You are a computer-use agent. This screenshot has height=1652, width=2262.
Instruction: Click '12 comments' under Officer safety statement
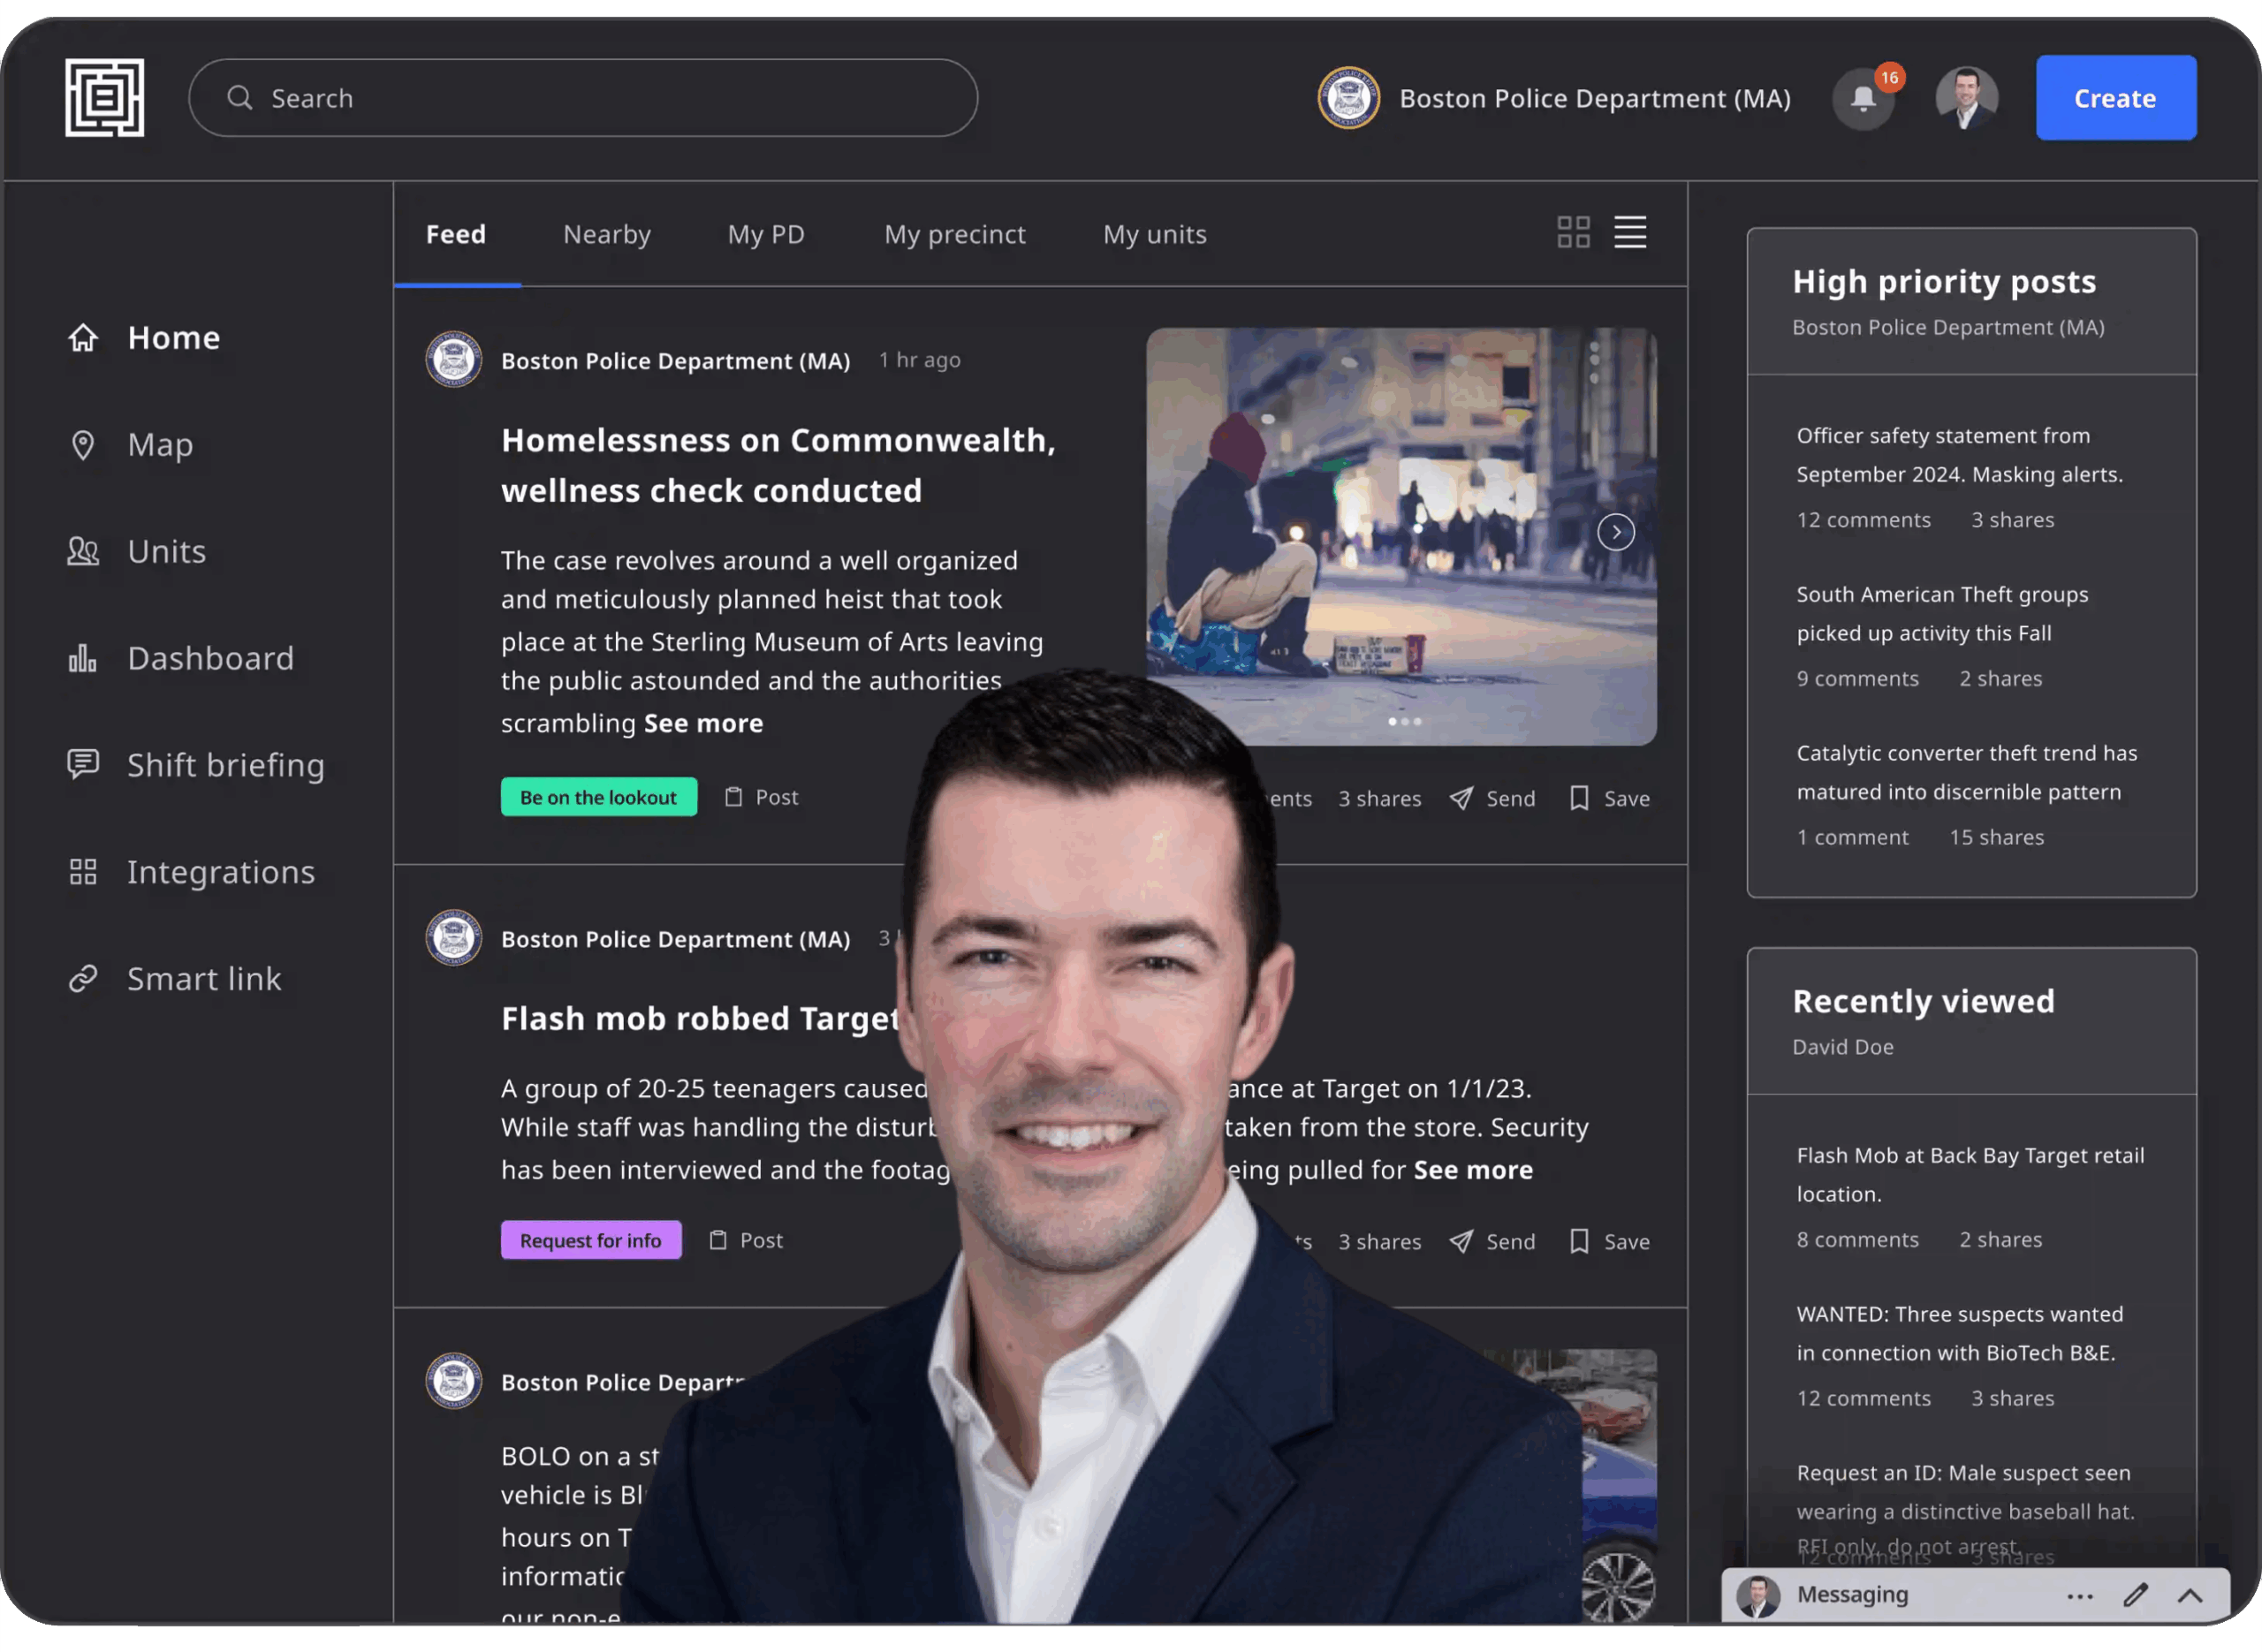coord(1863,521)
